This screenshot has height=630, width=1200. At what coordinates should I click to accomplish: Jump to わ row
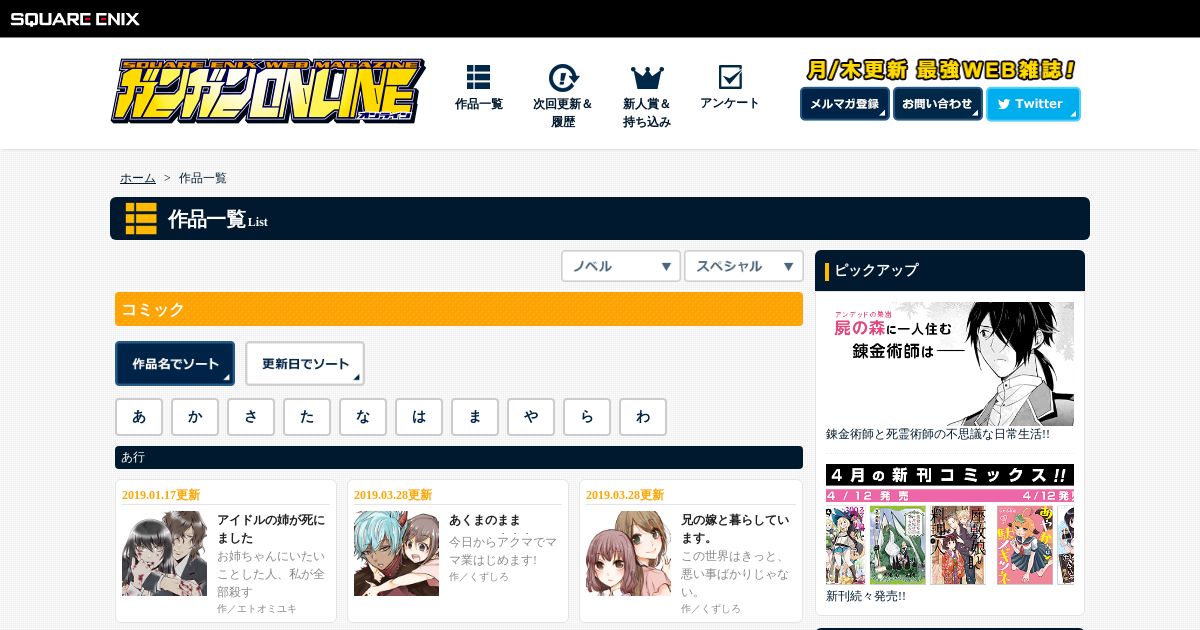pyautogui.click(x=643, y=417)
